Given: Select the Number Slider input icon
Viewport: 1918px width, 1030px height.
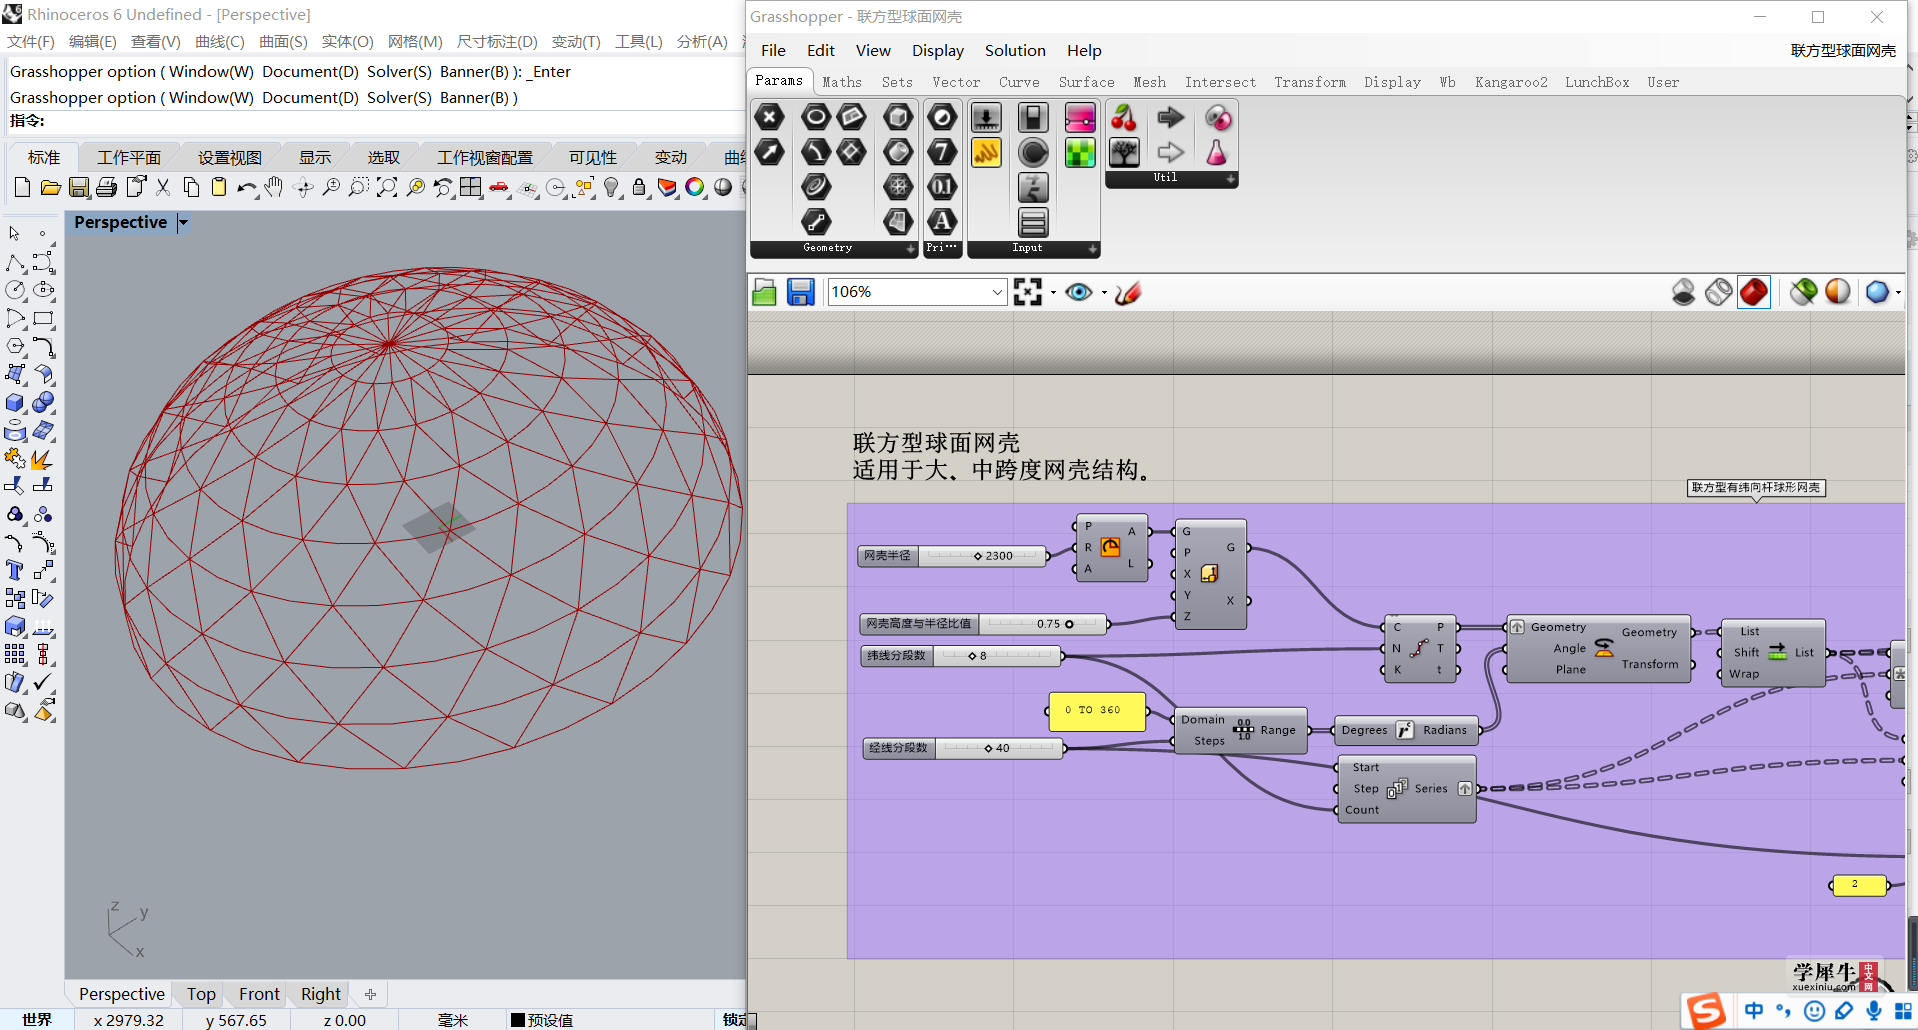Looking at the screenshot, I should (x=986, y=117).
